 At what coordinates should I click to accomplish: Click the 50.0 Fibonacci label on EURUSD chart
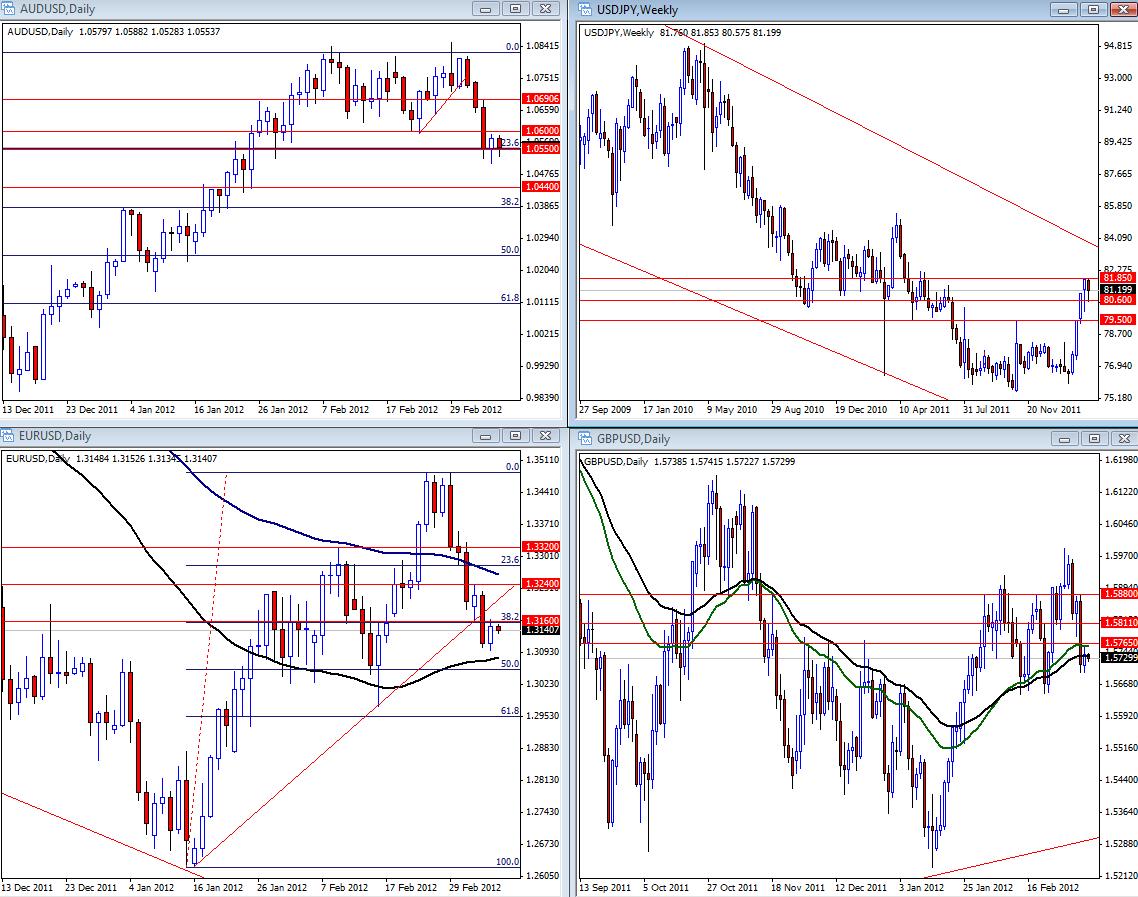(x=509, y=663)
